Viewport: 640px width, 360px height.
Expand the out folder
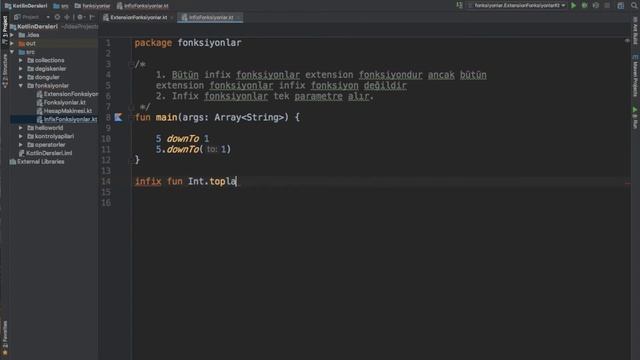point(12,43)
